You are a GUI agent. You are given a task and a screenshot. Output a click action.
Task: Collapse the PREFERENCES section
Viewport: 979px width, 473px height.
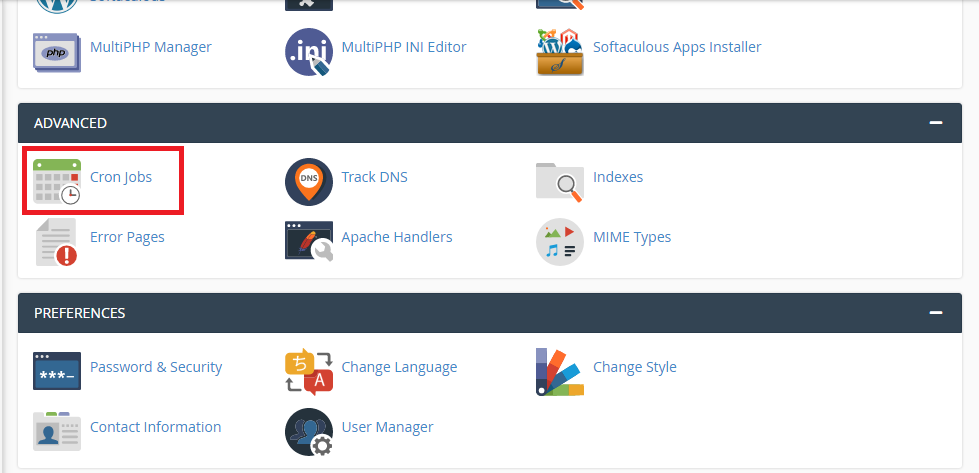(x=935, y=313)
